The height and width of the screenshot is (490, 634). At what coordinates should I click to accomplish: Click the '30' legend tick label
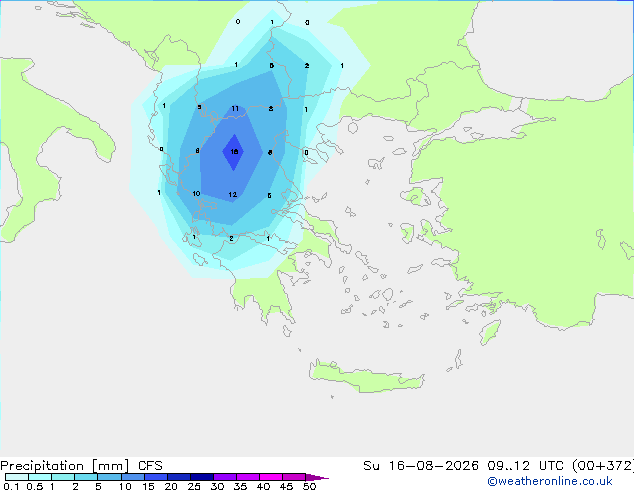click(x=217, y=486)
